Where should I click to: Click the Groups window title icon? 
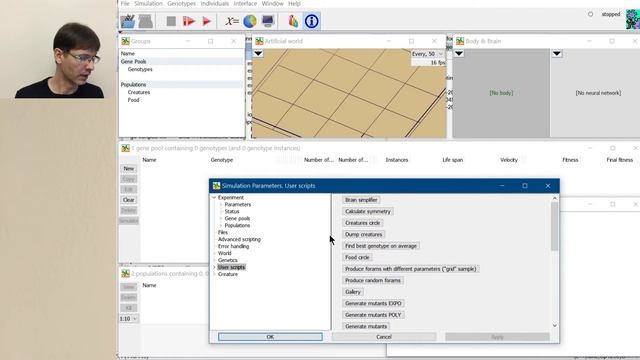tap(125, 41)
